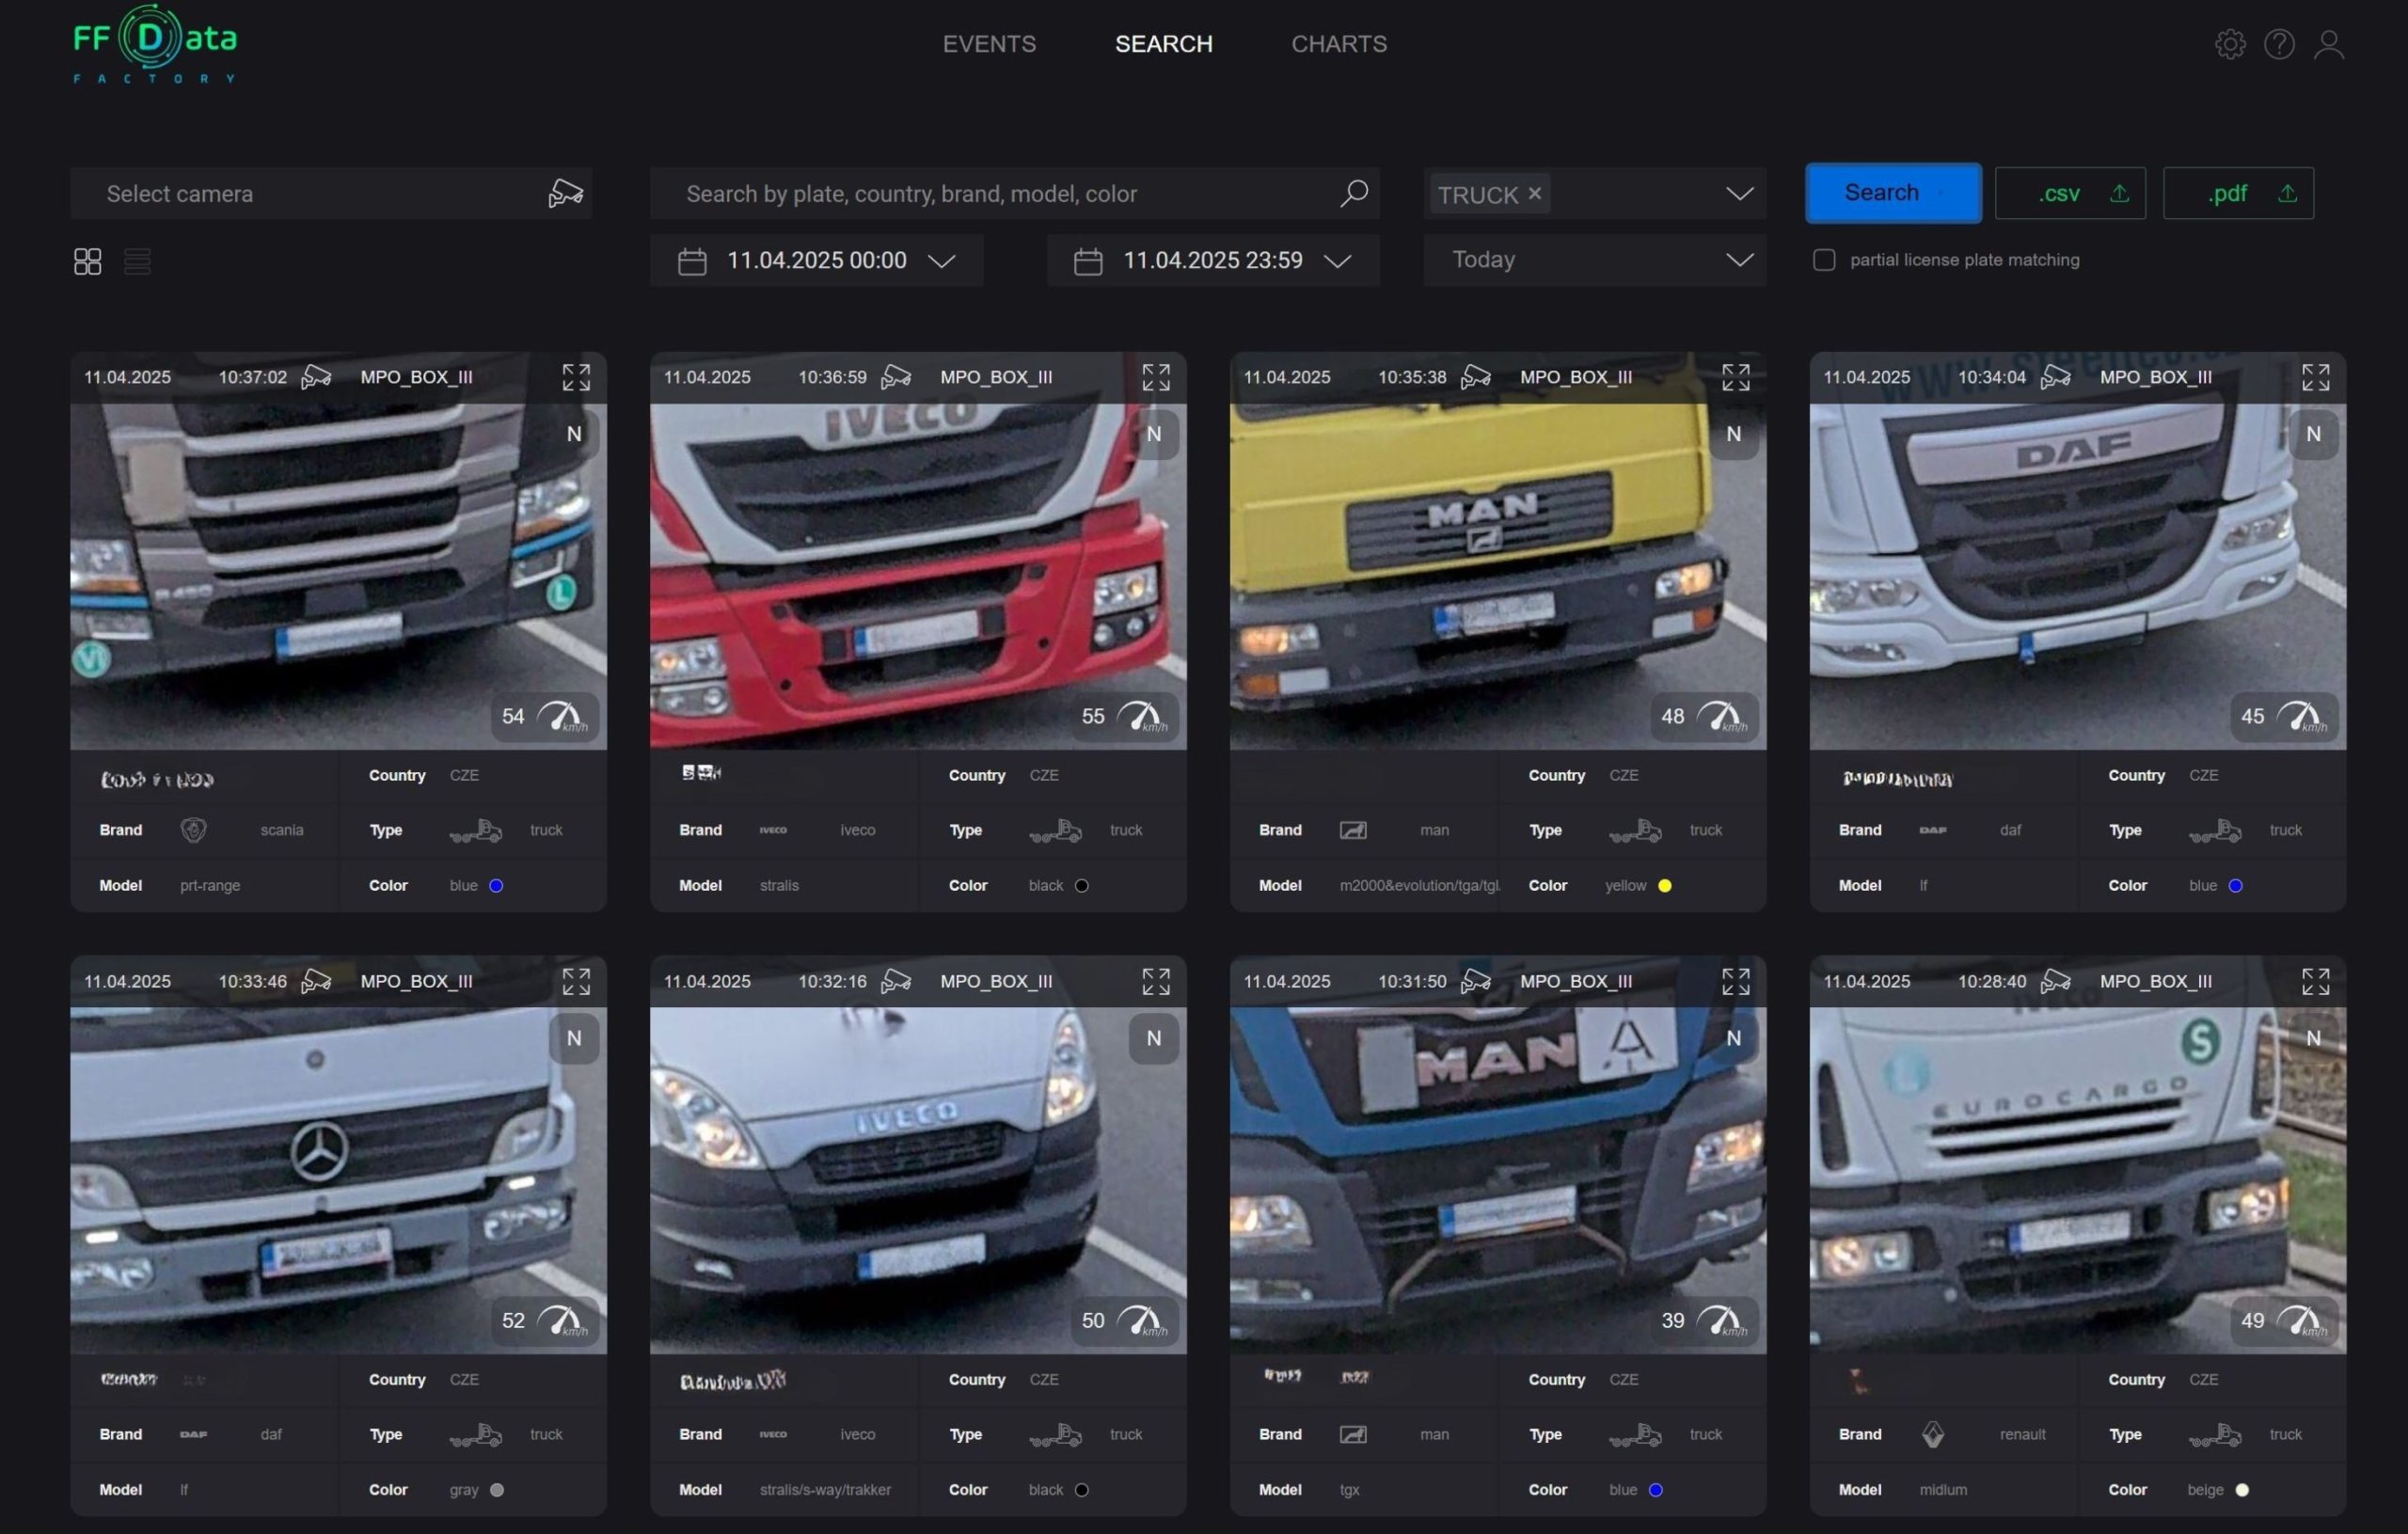Expand fullscreen icon on 10:37:02 card
Image resolution: width=2408 pixels, height=1534 pixels.
coord(576,377)
